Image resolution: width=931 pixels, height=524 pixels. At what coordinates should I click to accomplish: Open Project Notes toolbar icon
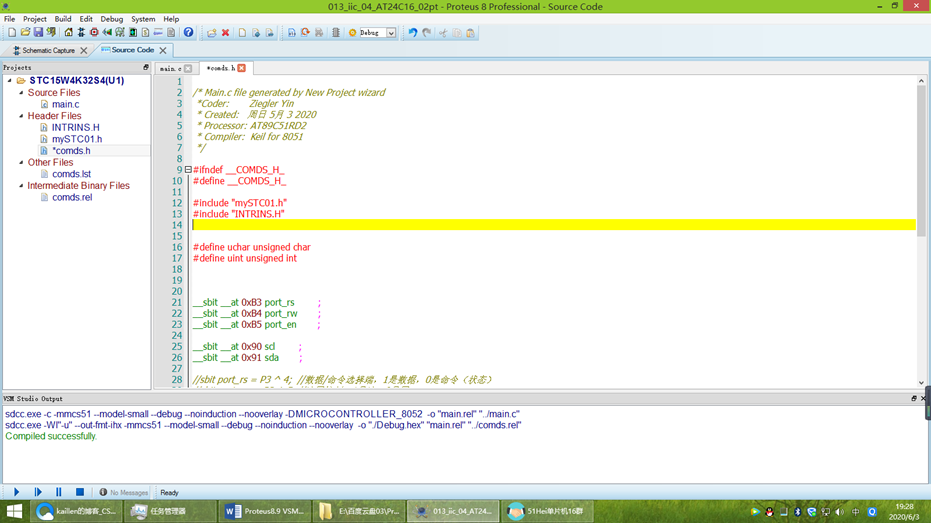click(171, 33)
